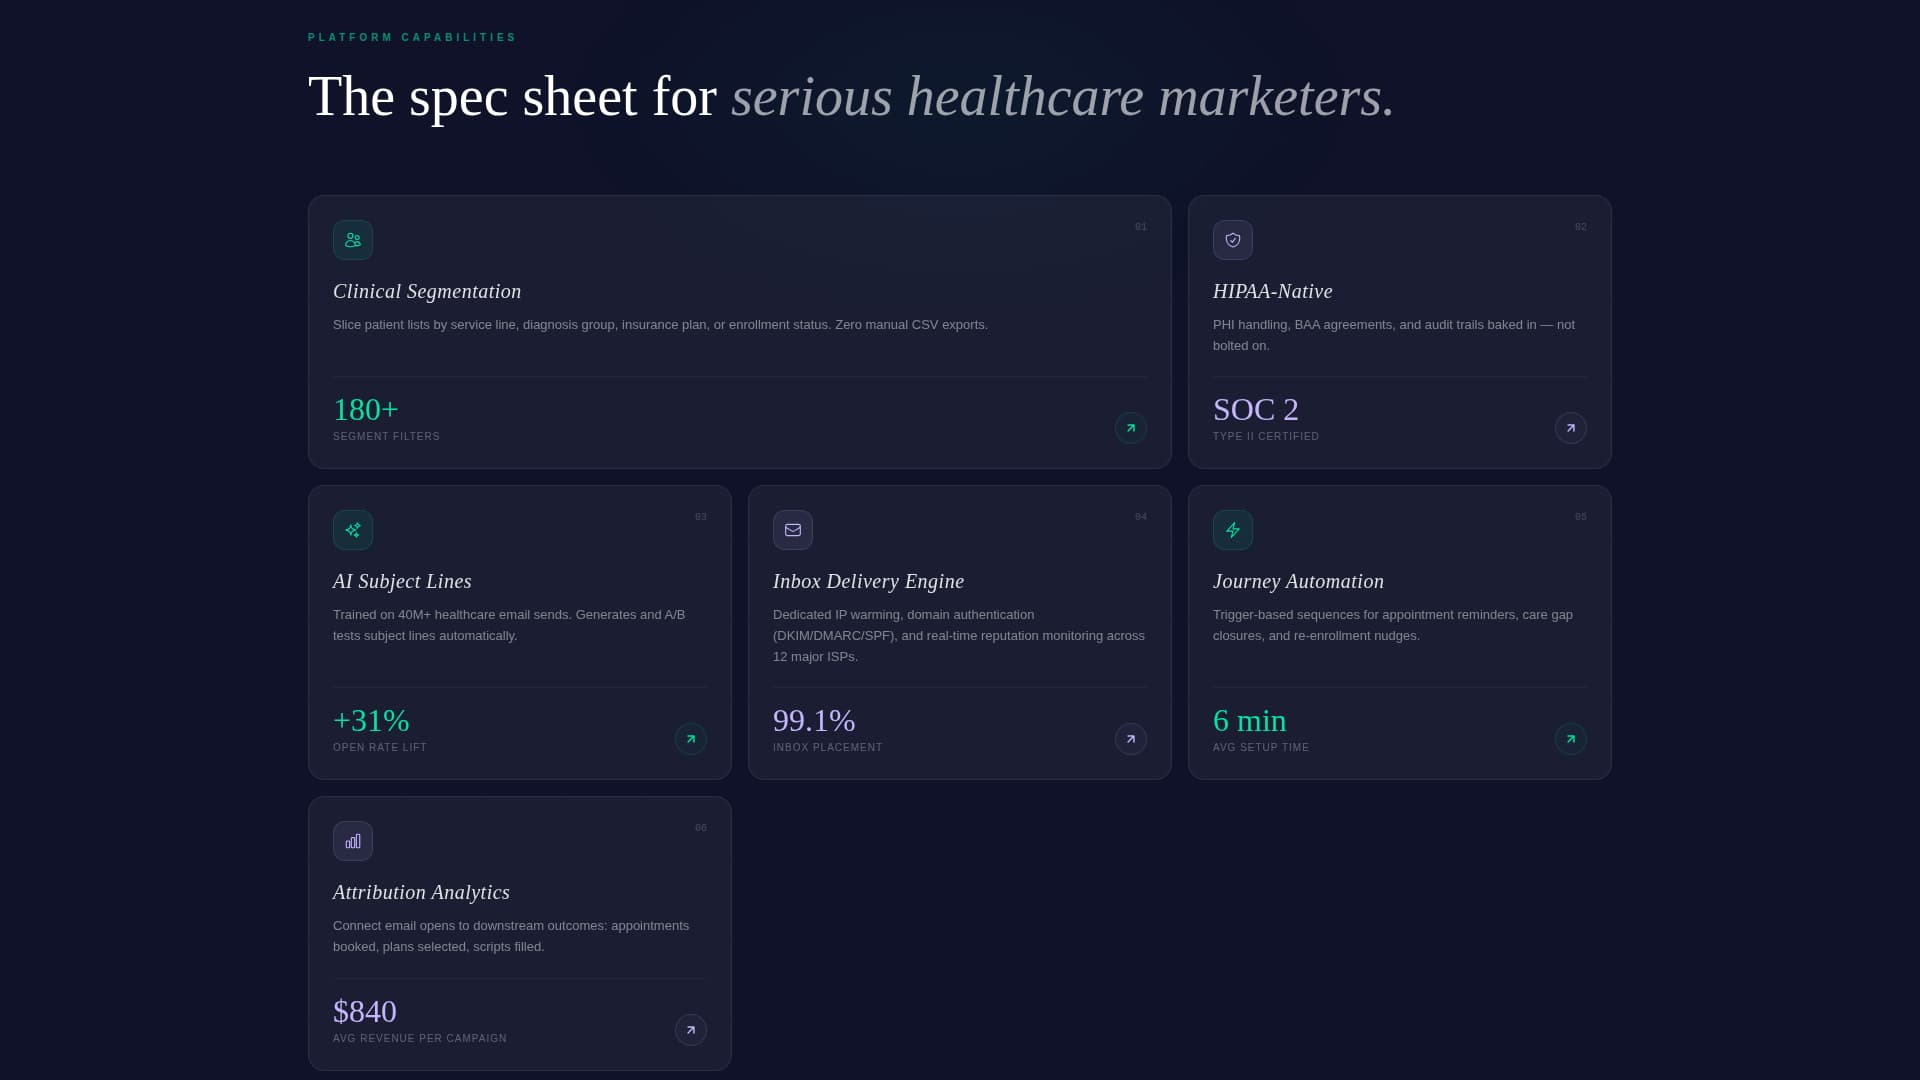The width and height of the screenshot is (1920, 1080).
Task: Click the 180+ segment filters stat
Action: click(x=366, y=409)
